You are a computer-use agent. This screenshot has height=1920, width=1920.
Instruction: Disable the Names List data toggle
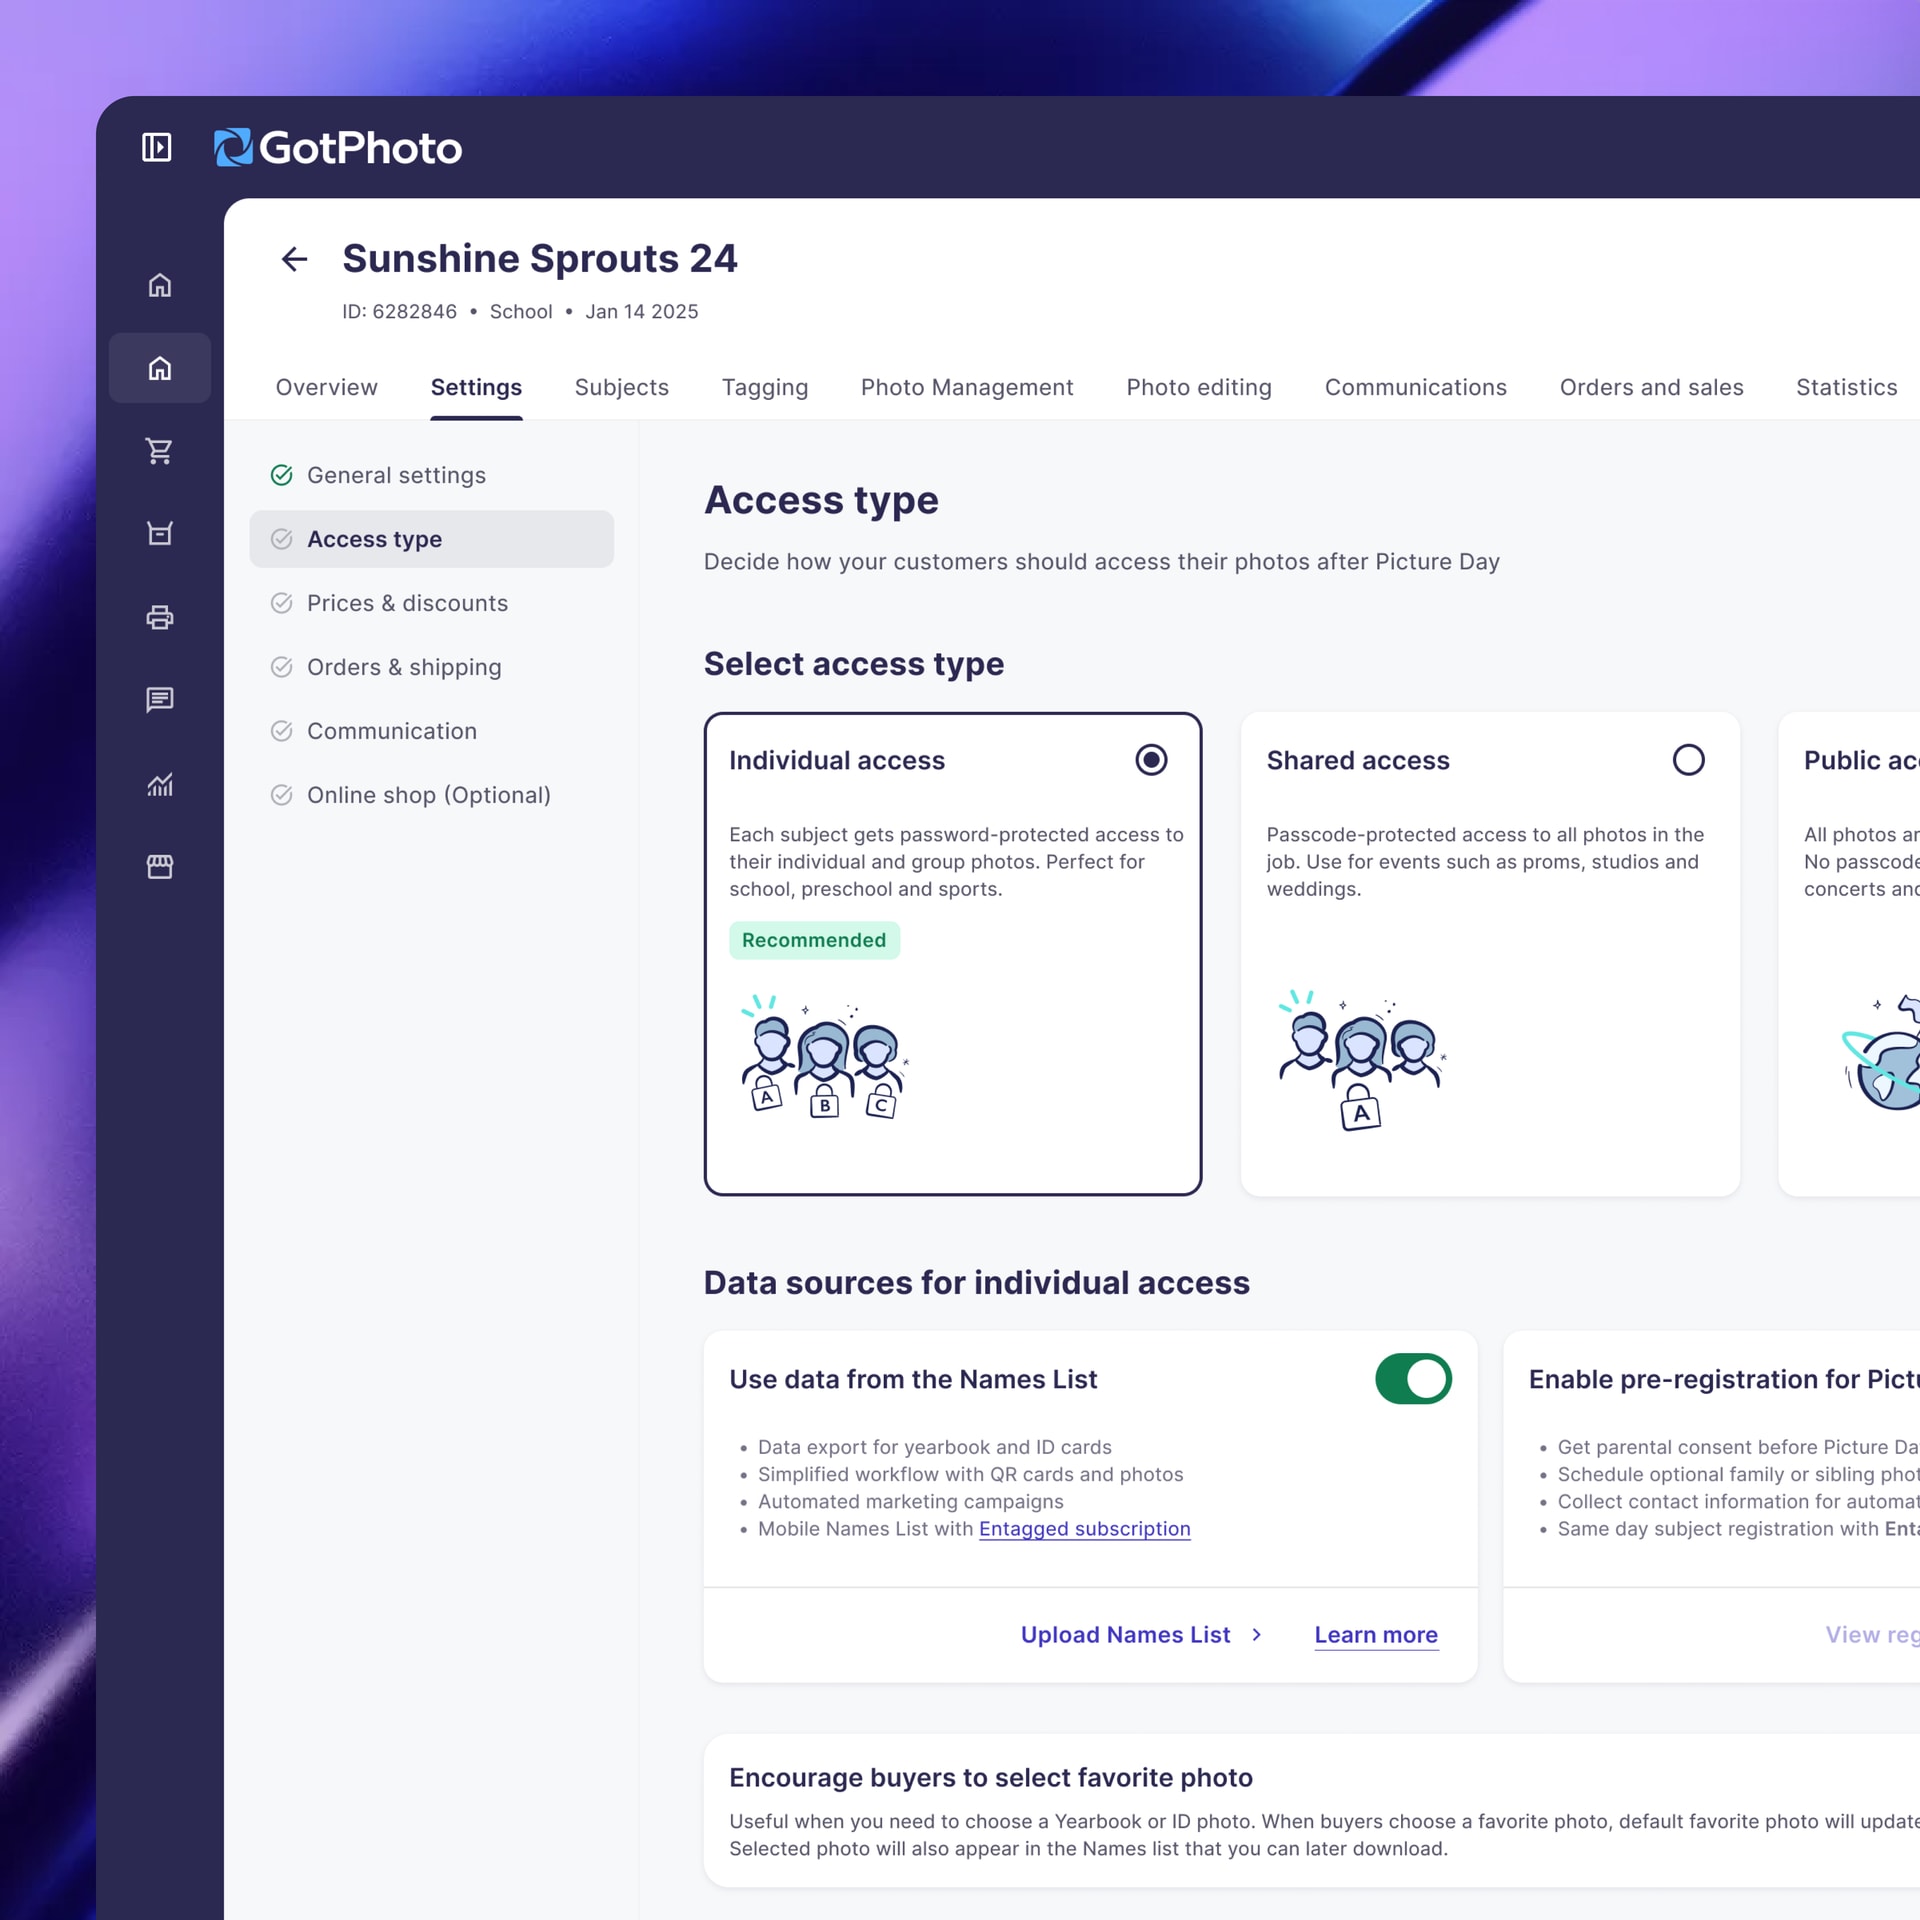click(1413, 1379)
